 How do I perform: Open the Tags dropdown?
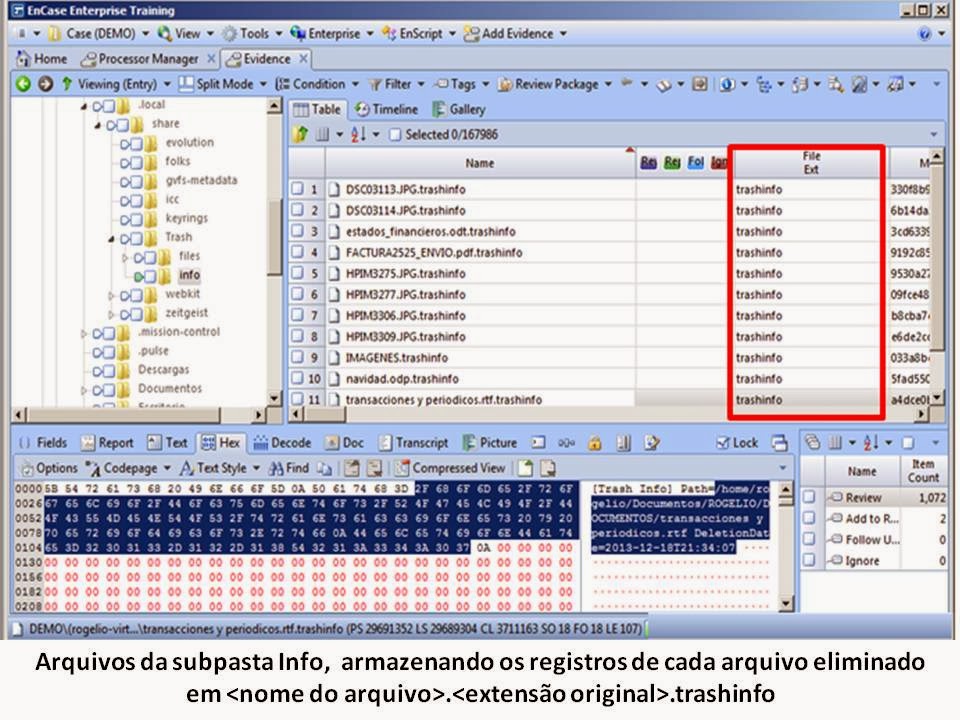tap(462, 84)
